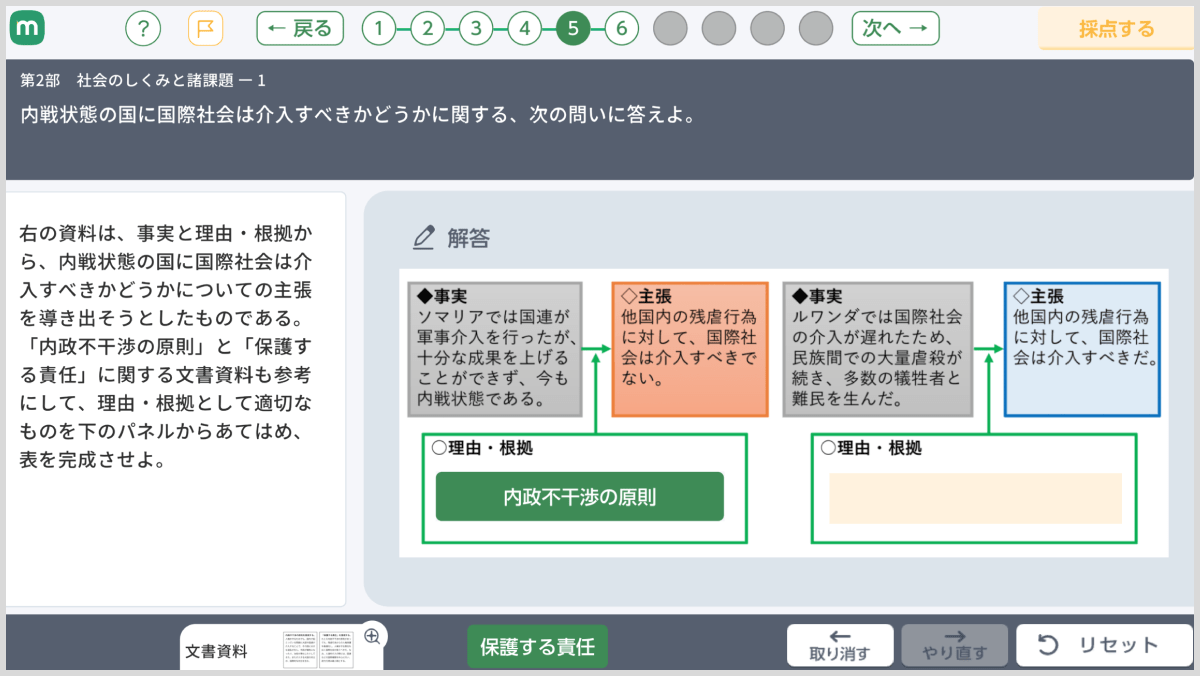Viewport: 1200px width, 676px height.
Task: Jump to question step 6
Action: pos(621,29)
